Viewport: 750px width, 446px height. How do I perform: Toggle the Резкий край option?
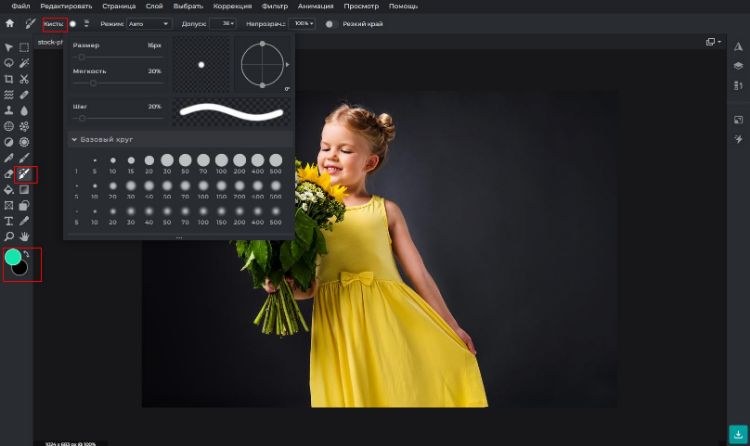point(330,23)
